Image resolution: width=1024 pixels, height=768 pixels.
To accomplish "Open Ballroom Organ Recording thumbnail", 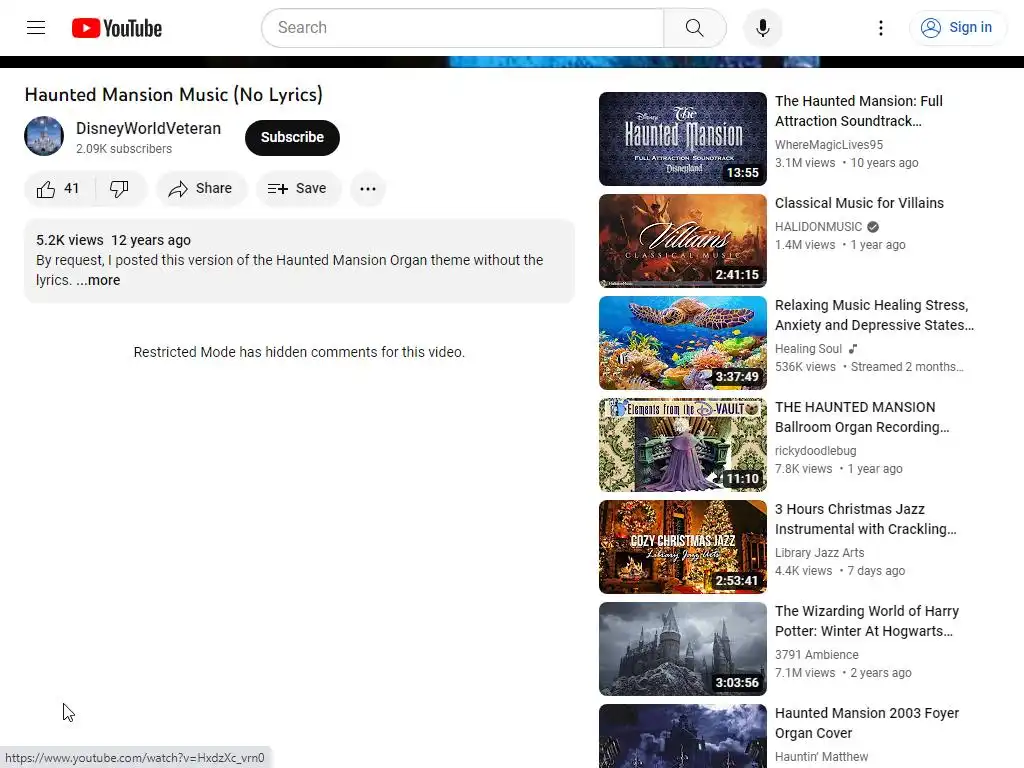I will (x=682, y=445).
